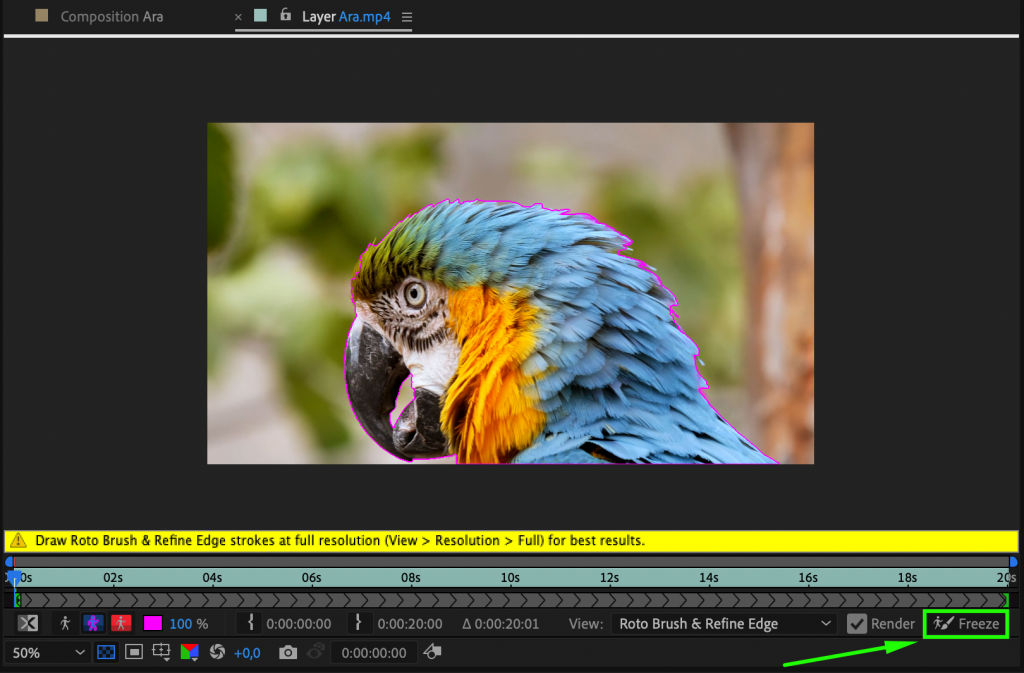The height and width of the screenshot is (673, 1024).
Task: Click the 10s mark on the timeline ruler
Action: [510, 577]
